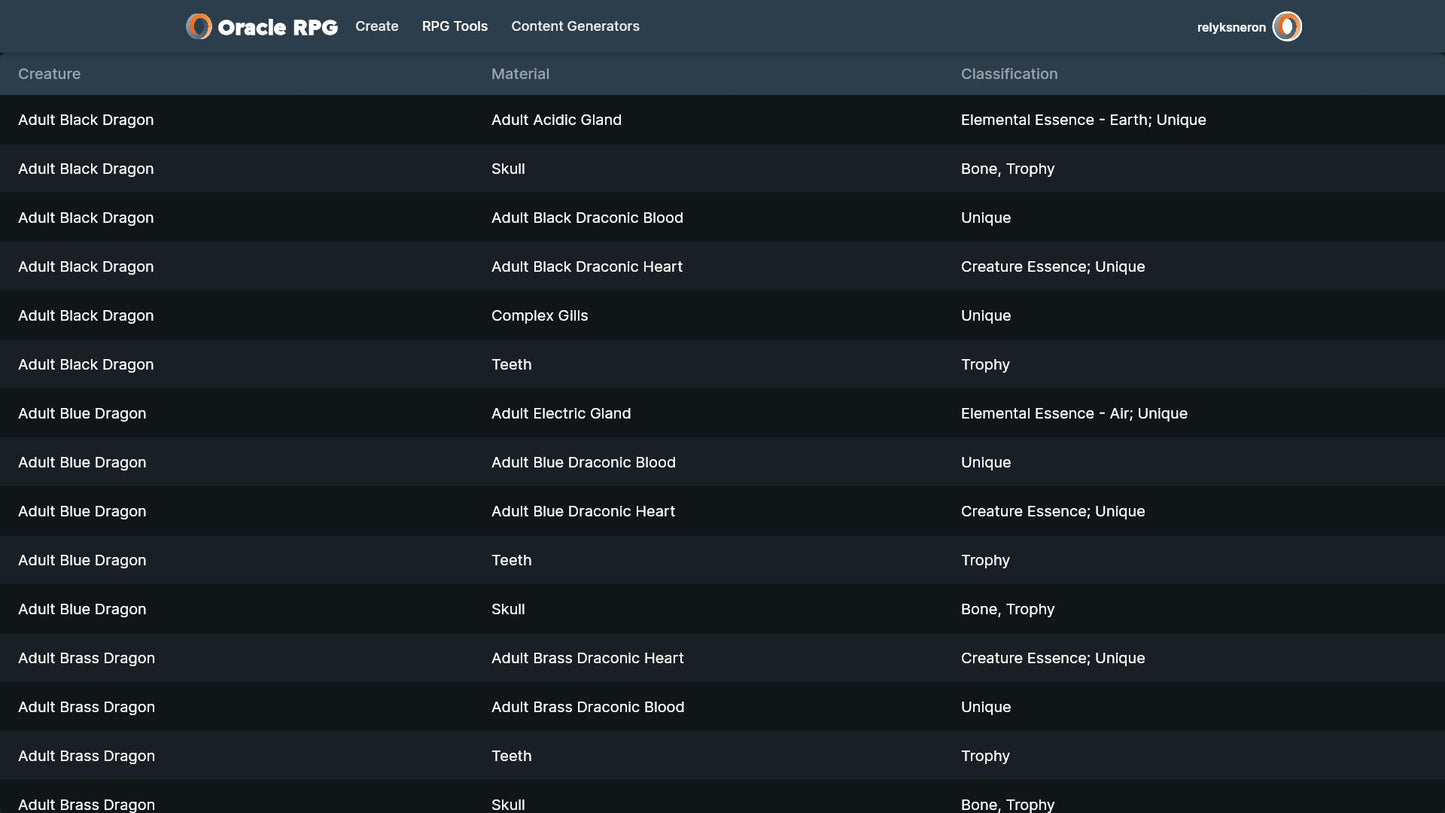Viewport: 1445px width, 813px height.
Task: Click the Adult Black Draconic Heart cell
Action: coord(587,267)
